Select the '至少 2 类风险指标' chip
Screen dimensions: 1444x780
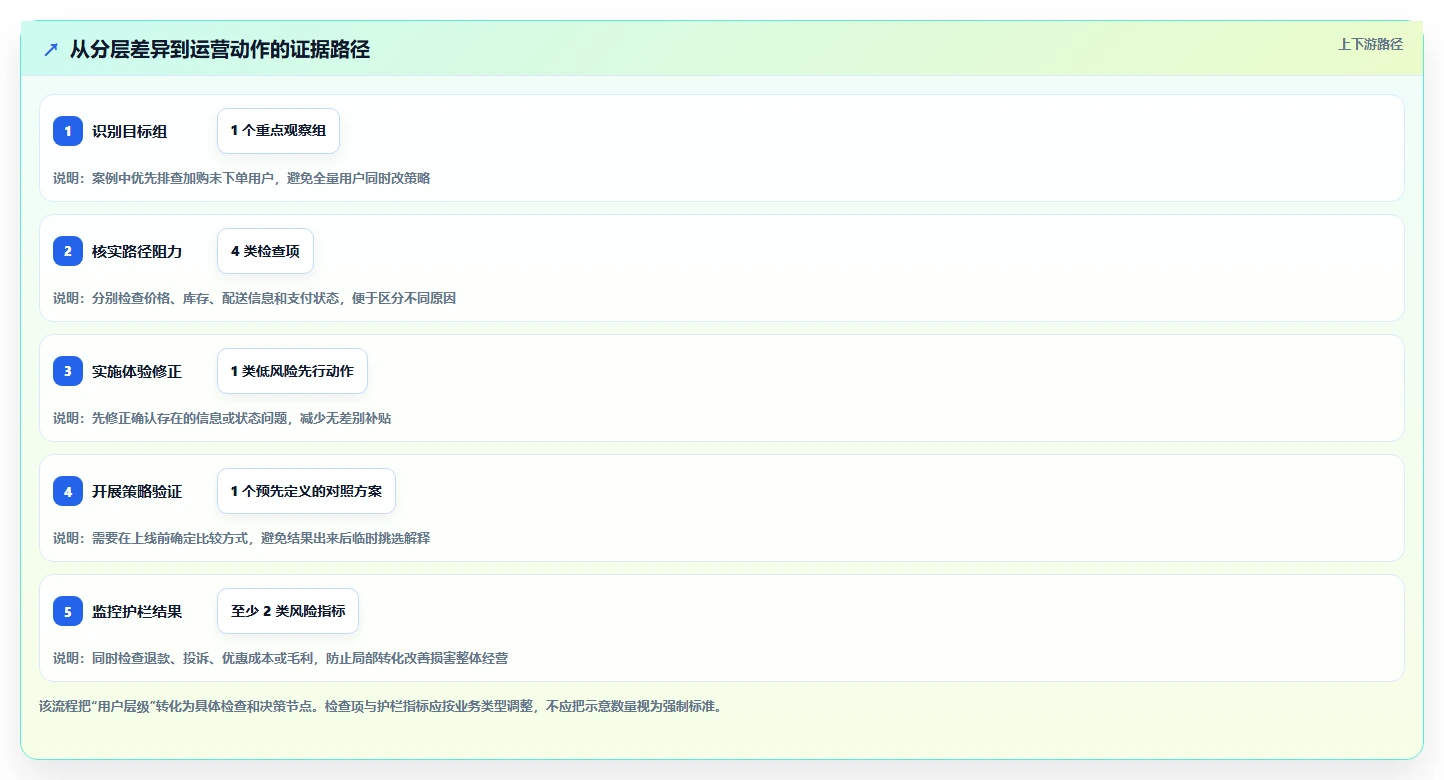point(288,611)
